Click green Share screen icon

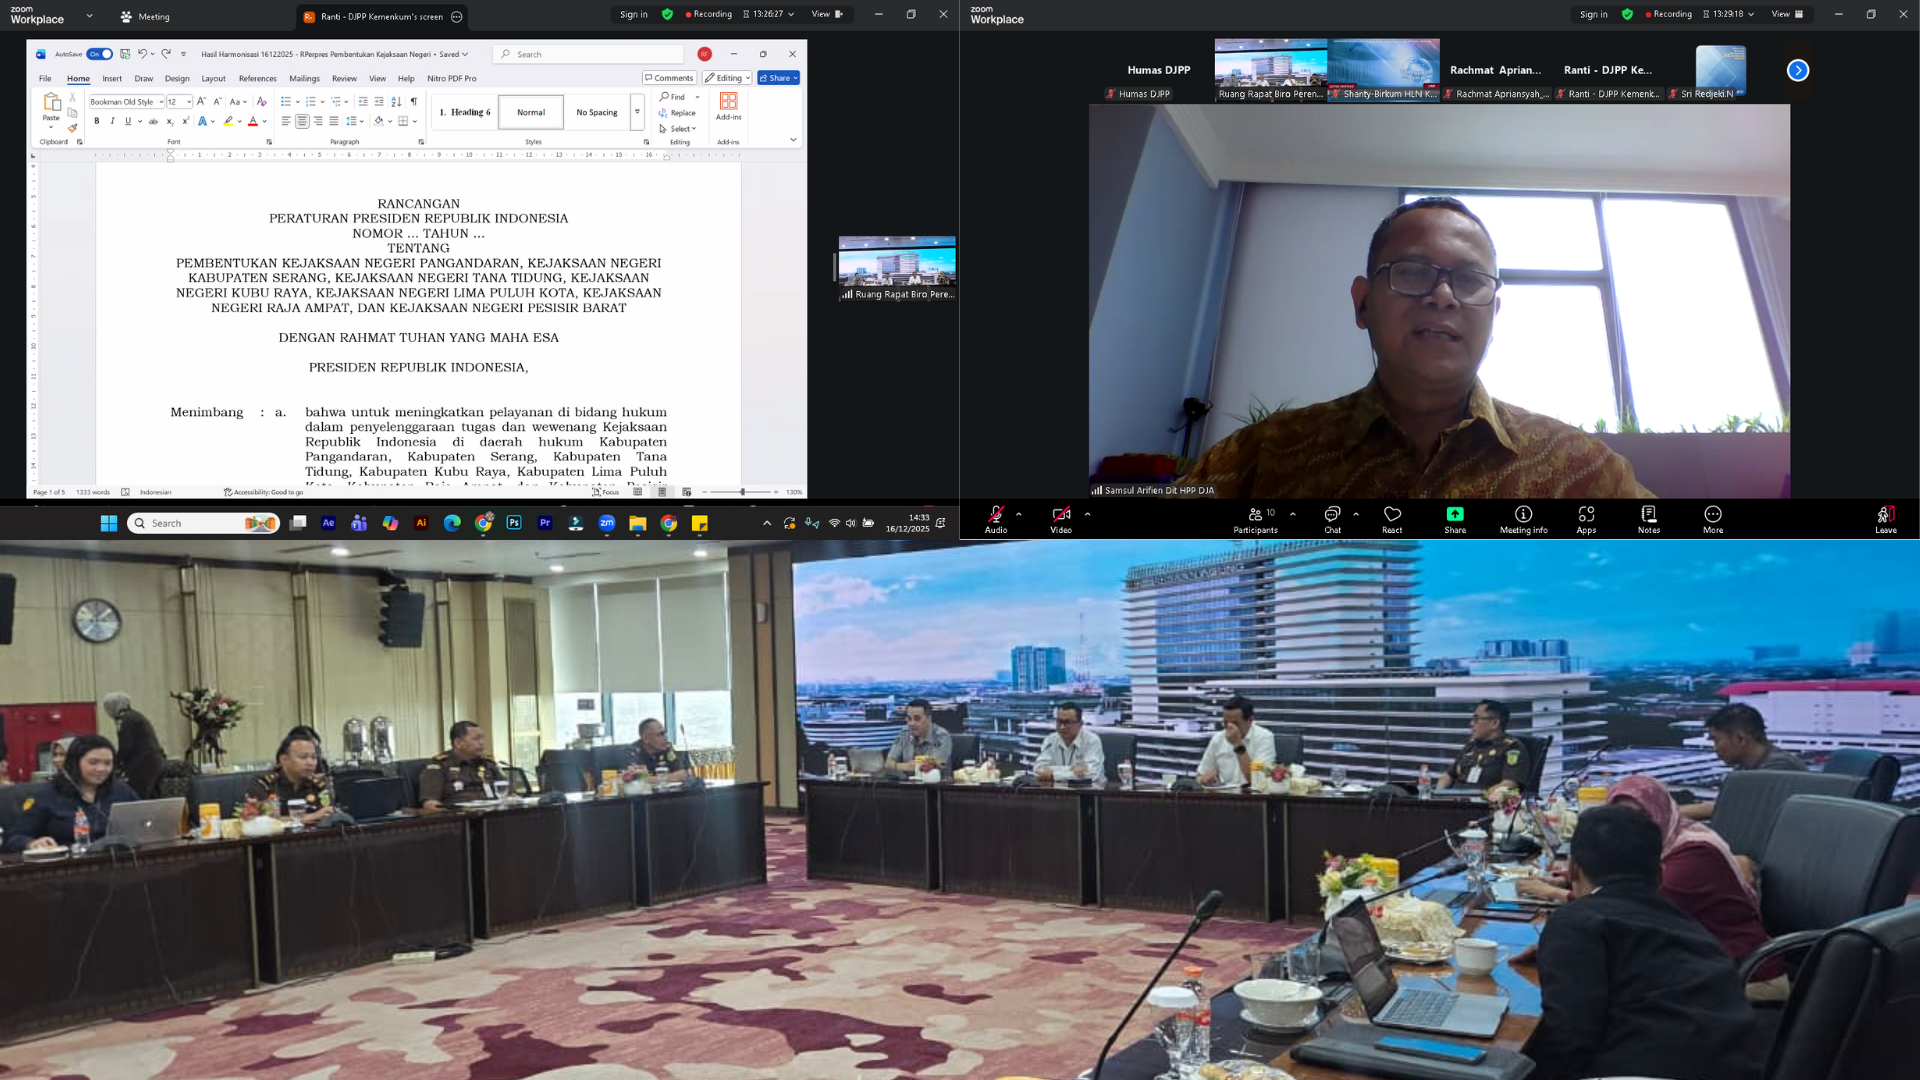1455,515
